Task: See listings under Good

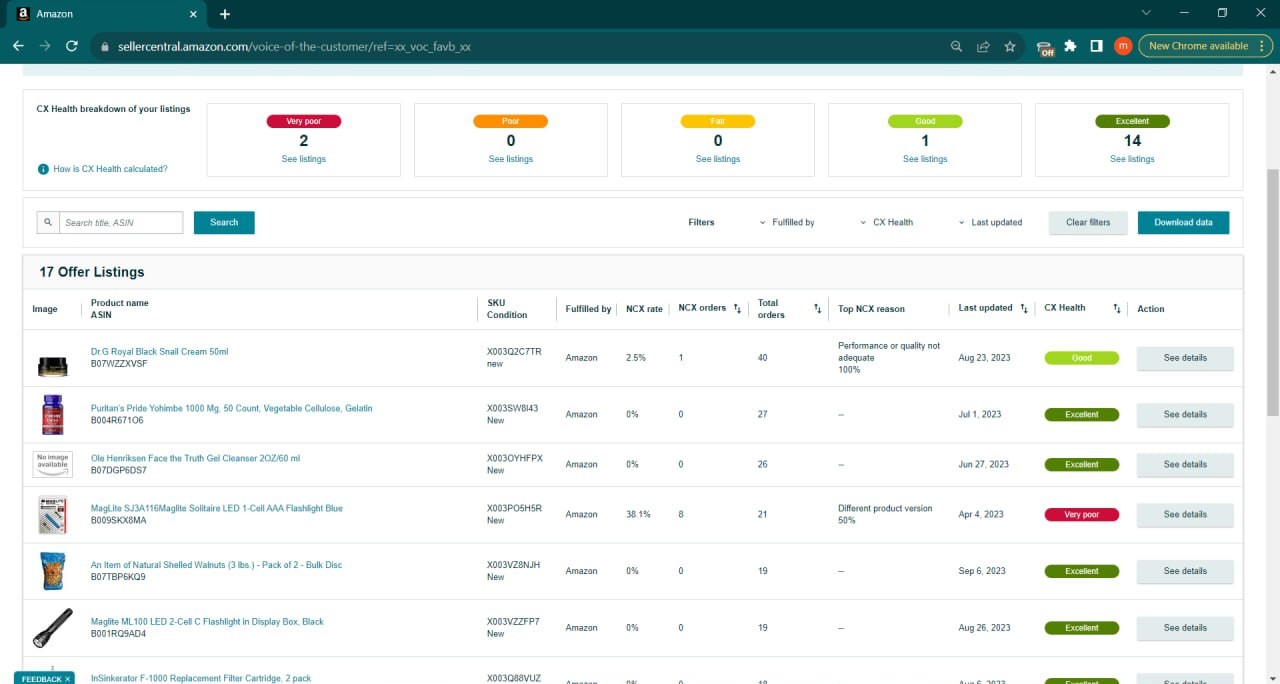Action: (925, 159)
